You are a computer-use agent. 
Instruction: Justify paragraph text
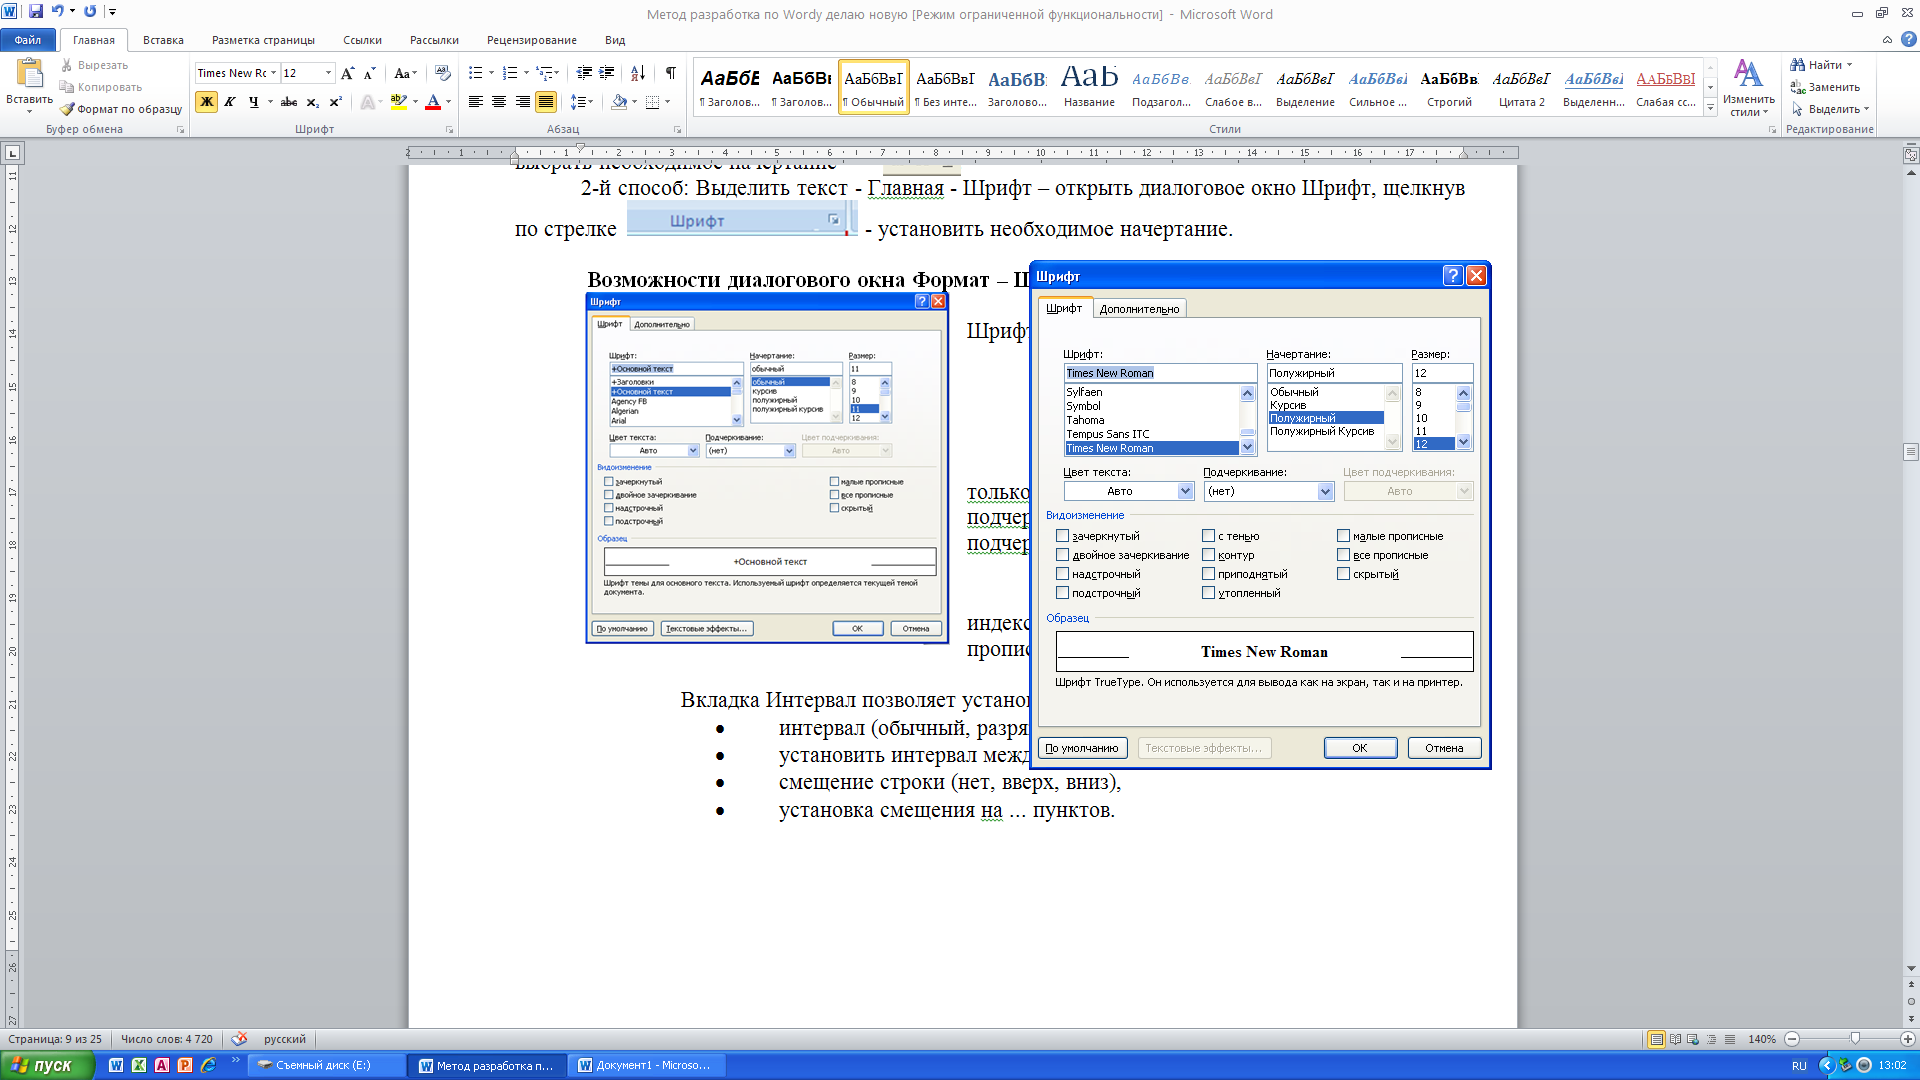tap(546, 102)
